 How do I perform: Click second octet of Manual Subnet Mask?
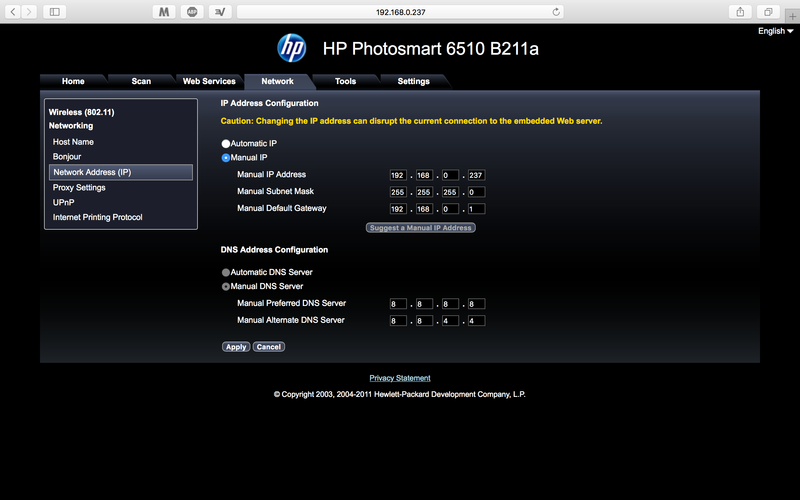point(424,192)
